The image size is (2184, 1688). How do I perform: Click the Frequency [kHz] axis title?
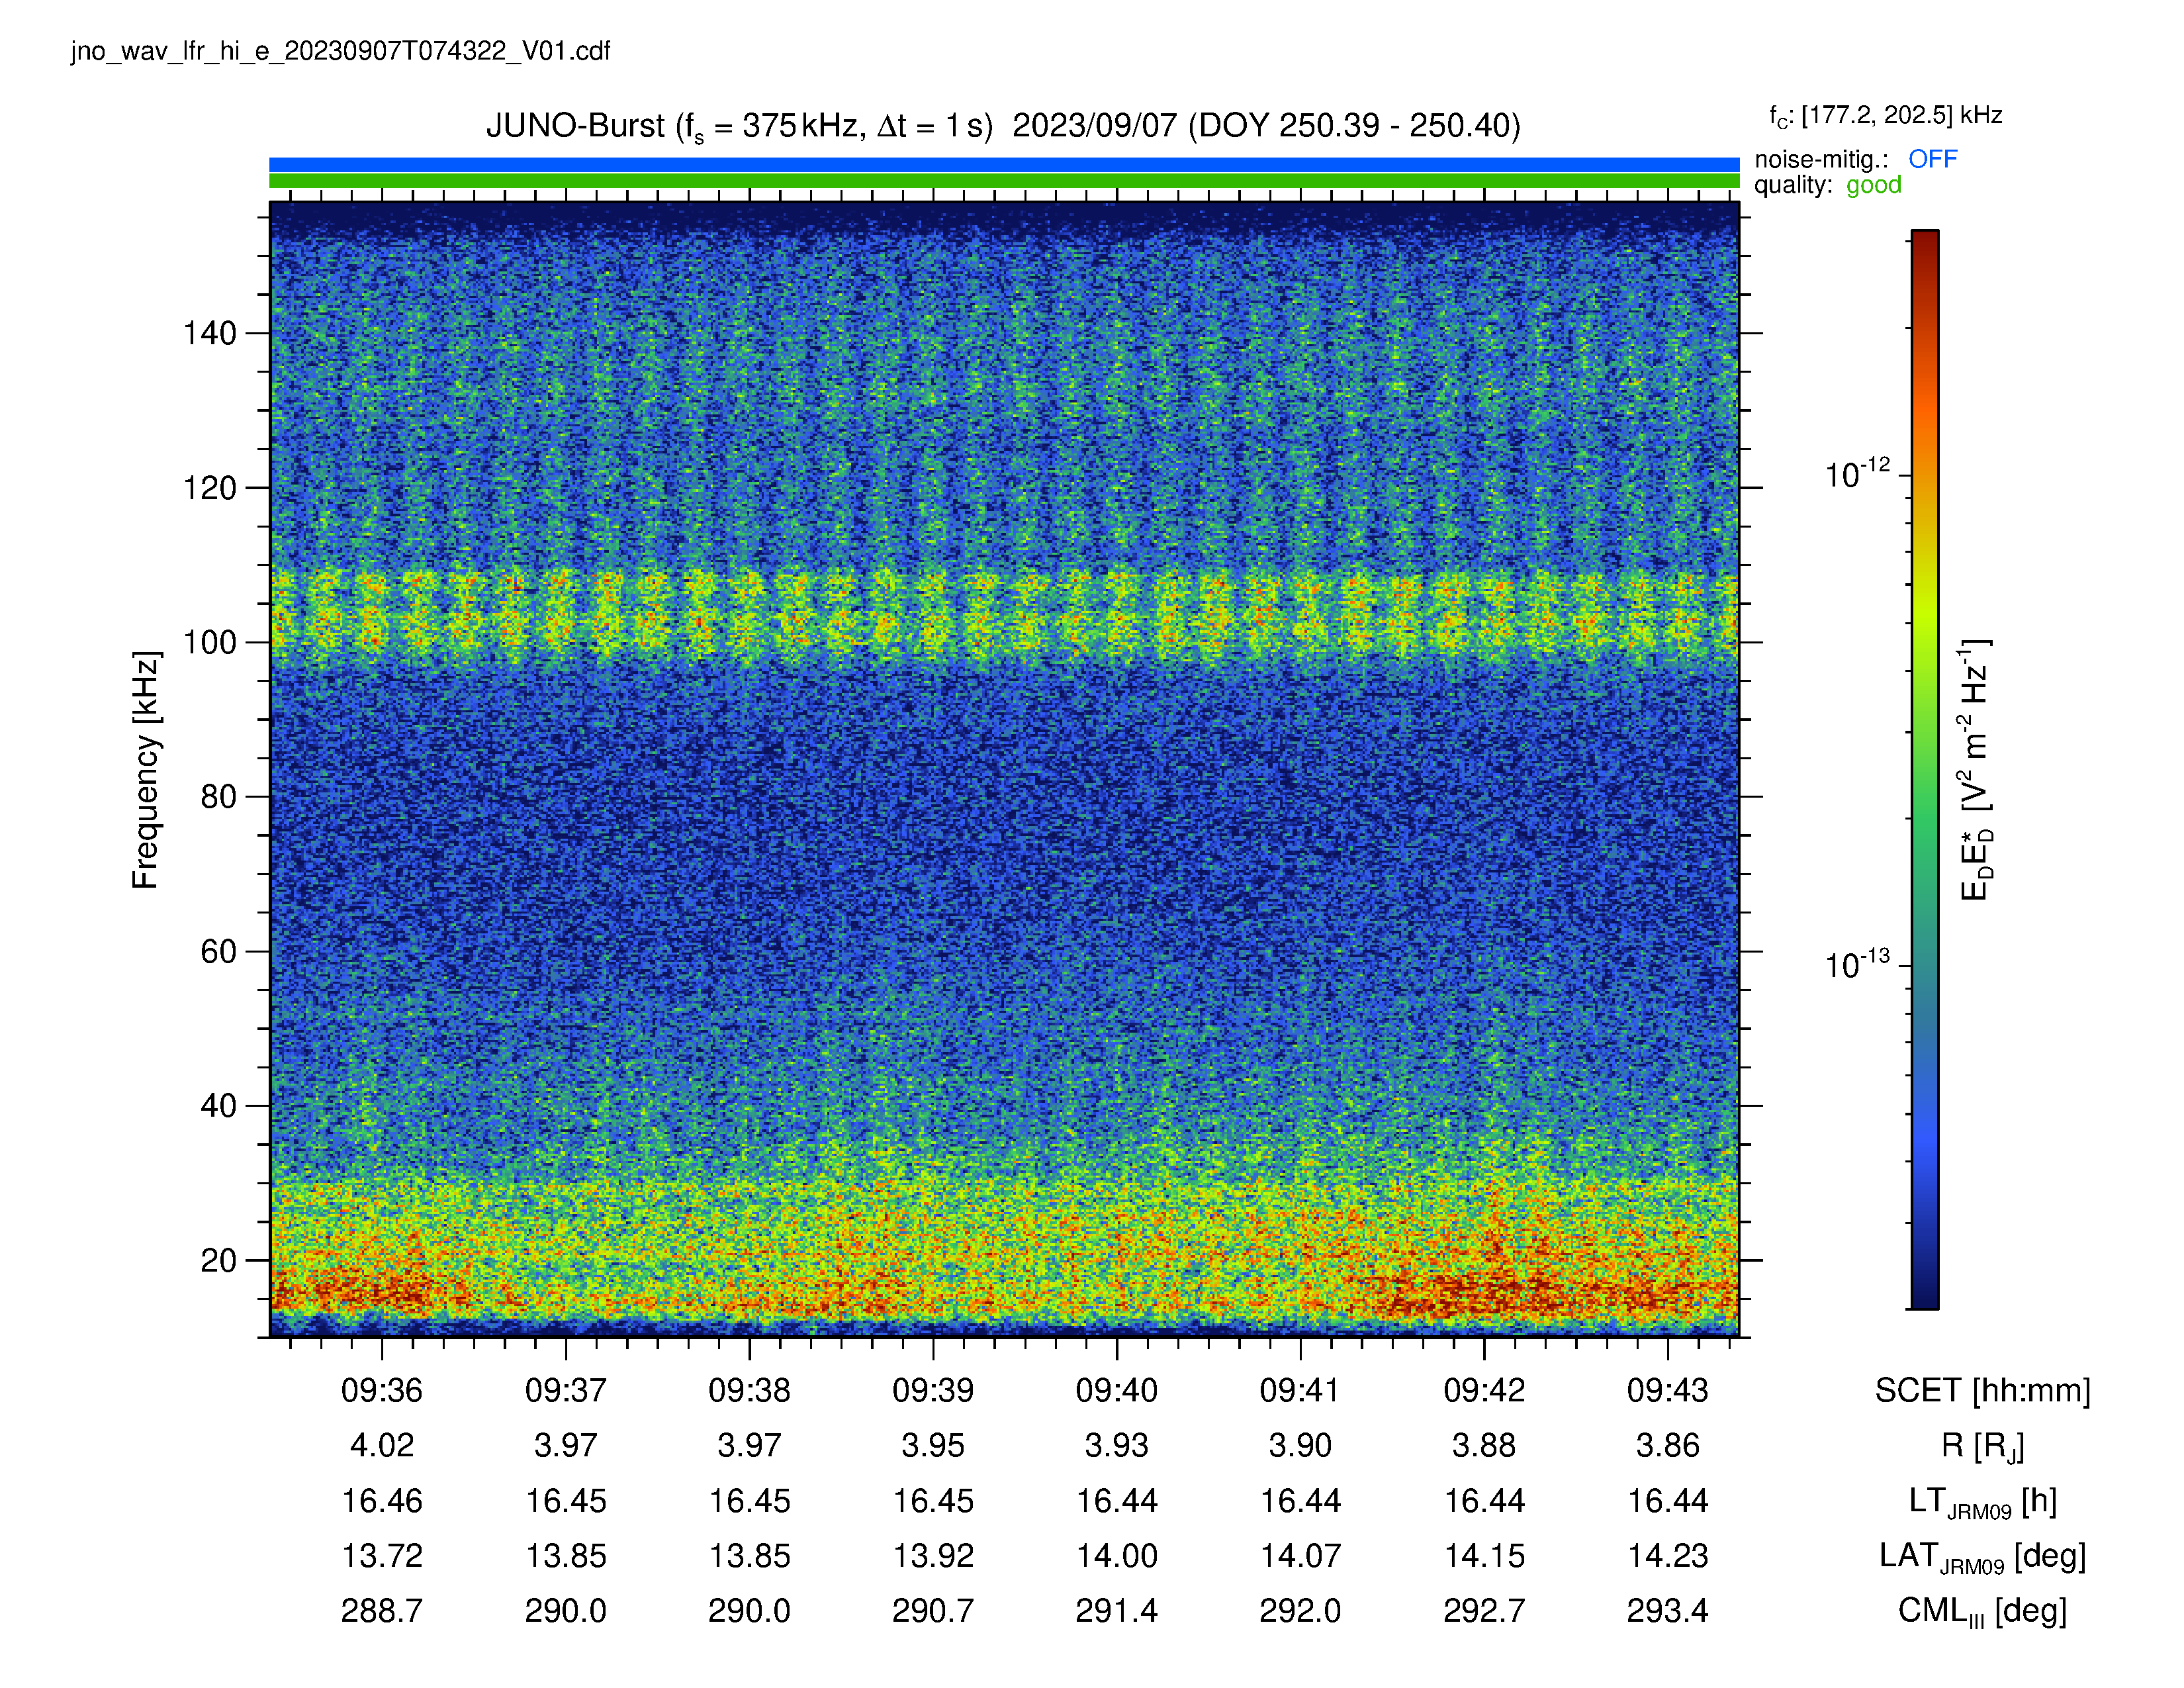pyautogui.click(x=146, y=769)
